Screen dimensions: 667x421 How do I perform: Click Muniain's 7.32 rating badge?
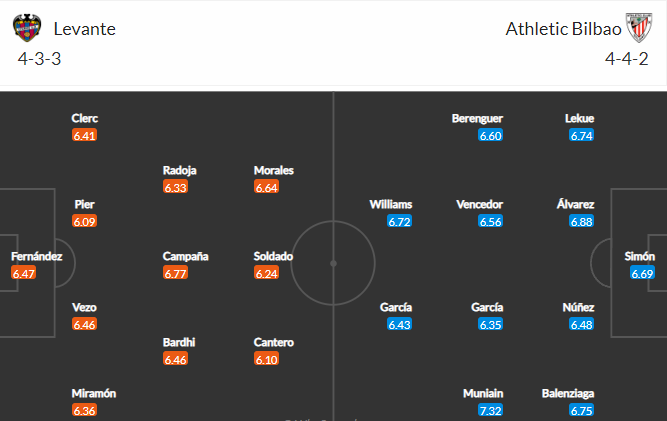490,410
